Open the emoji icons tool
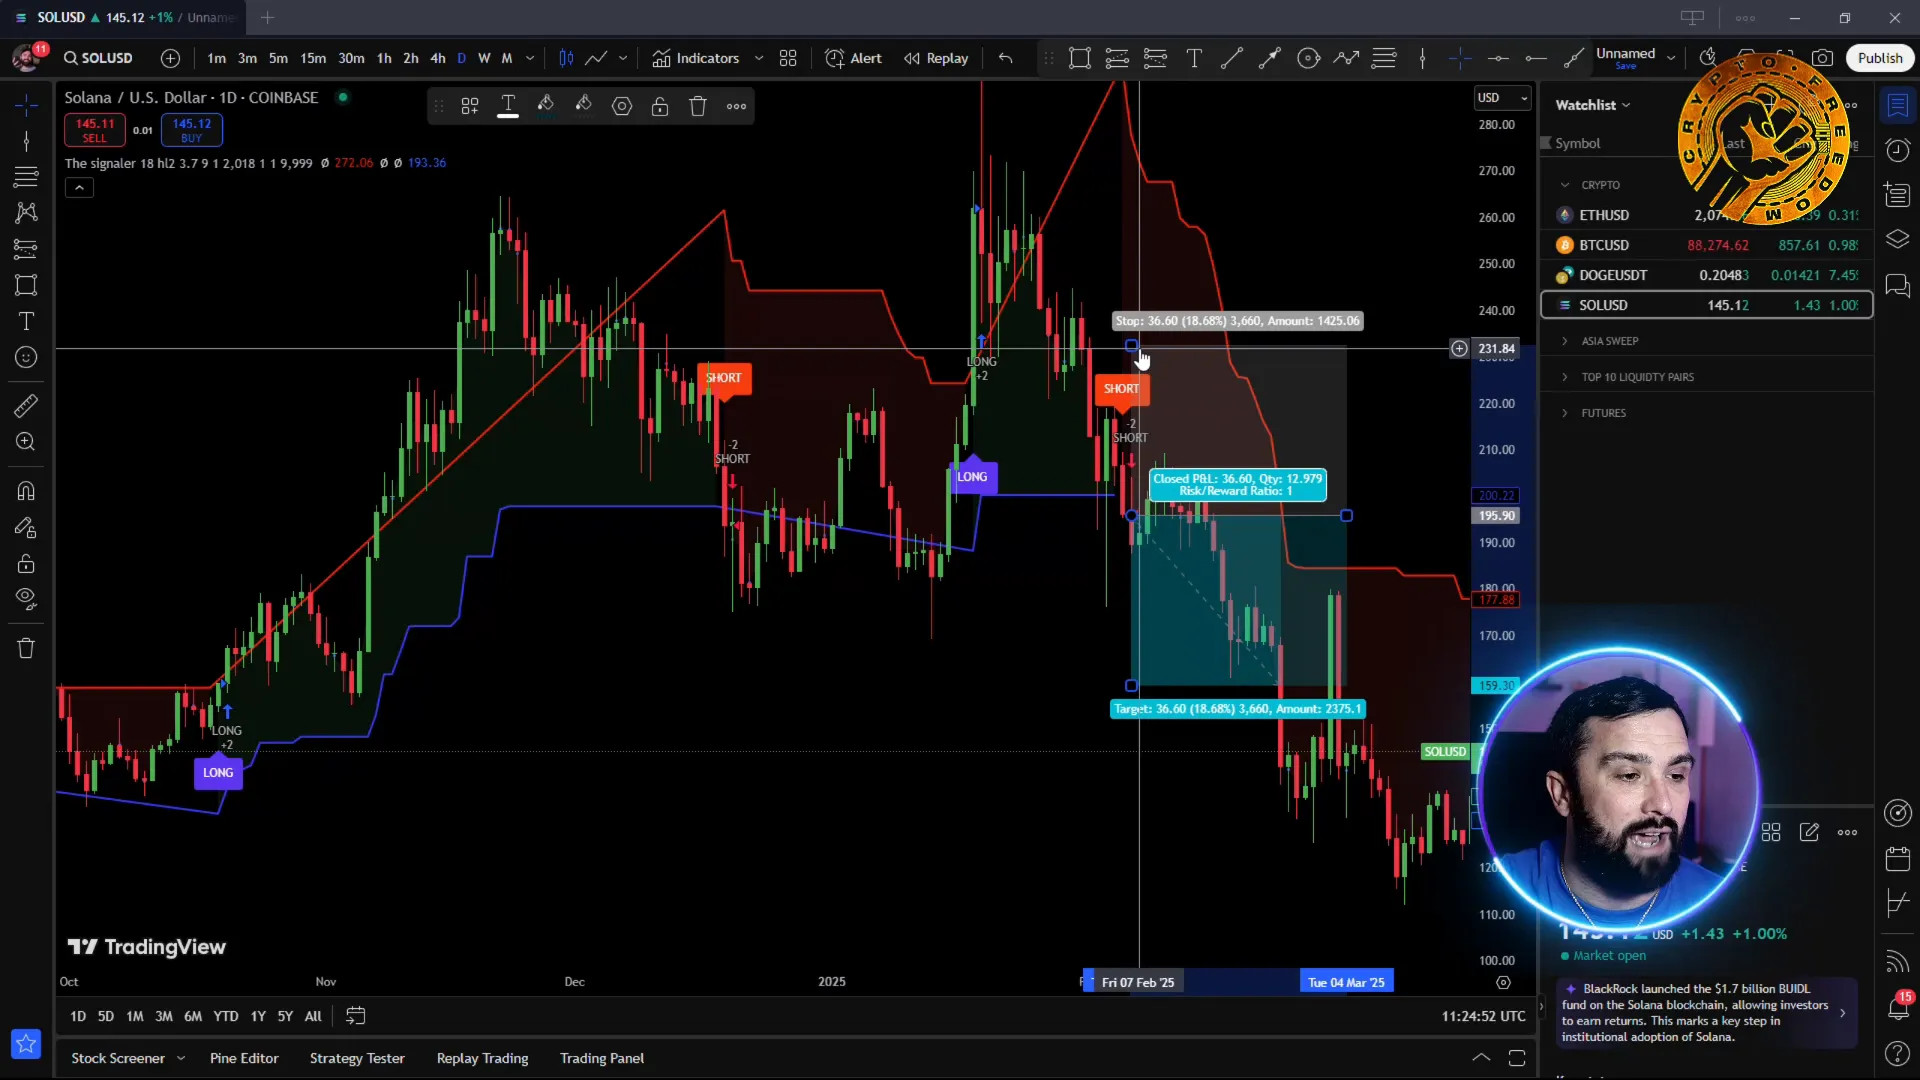Screen dimensions: 1920x1080 point(27,357)
